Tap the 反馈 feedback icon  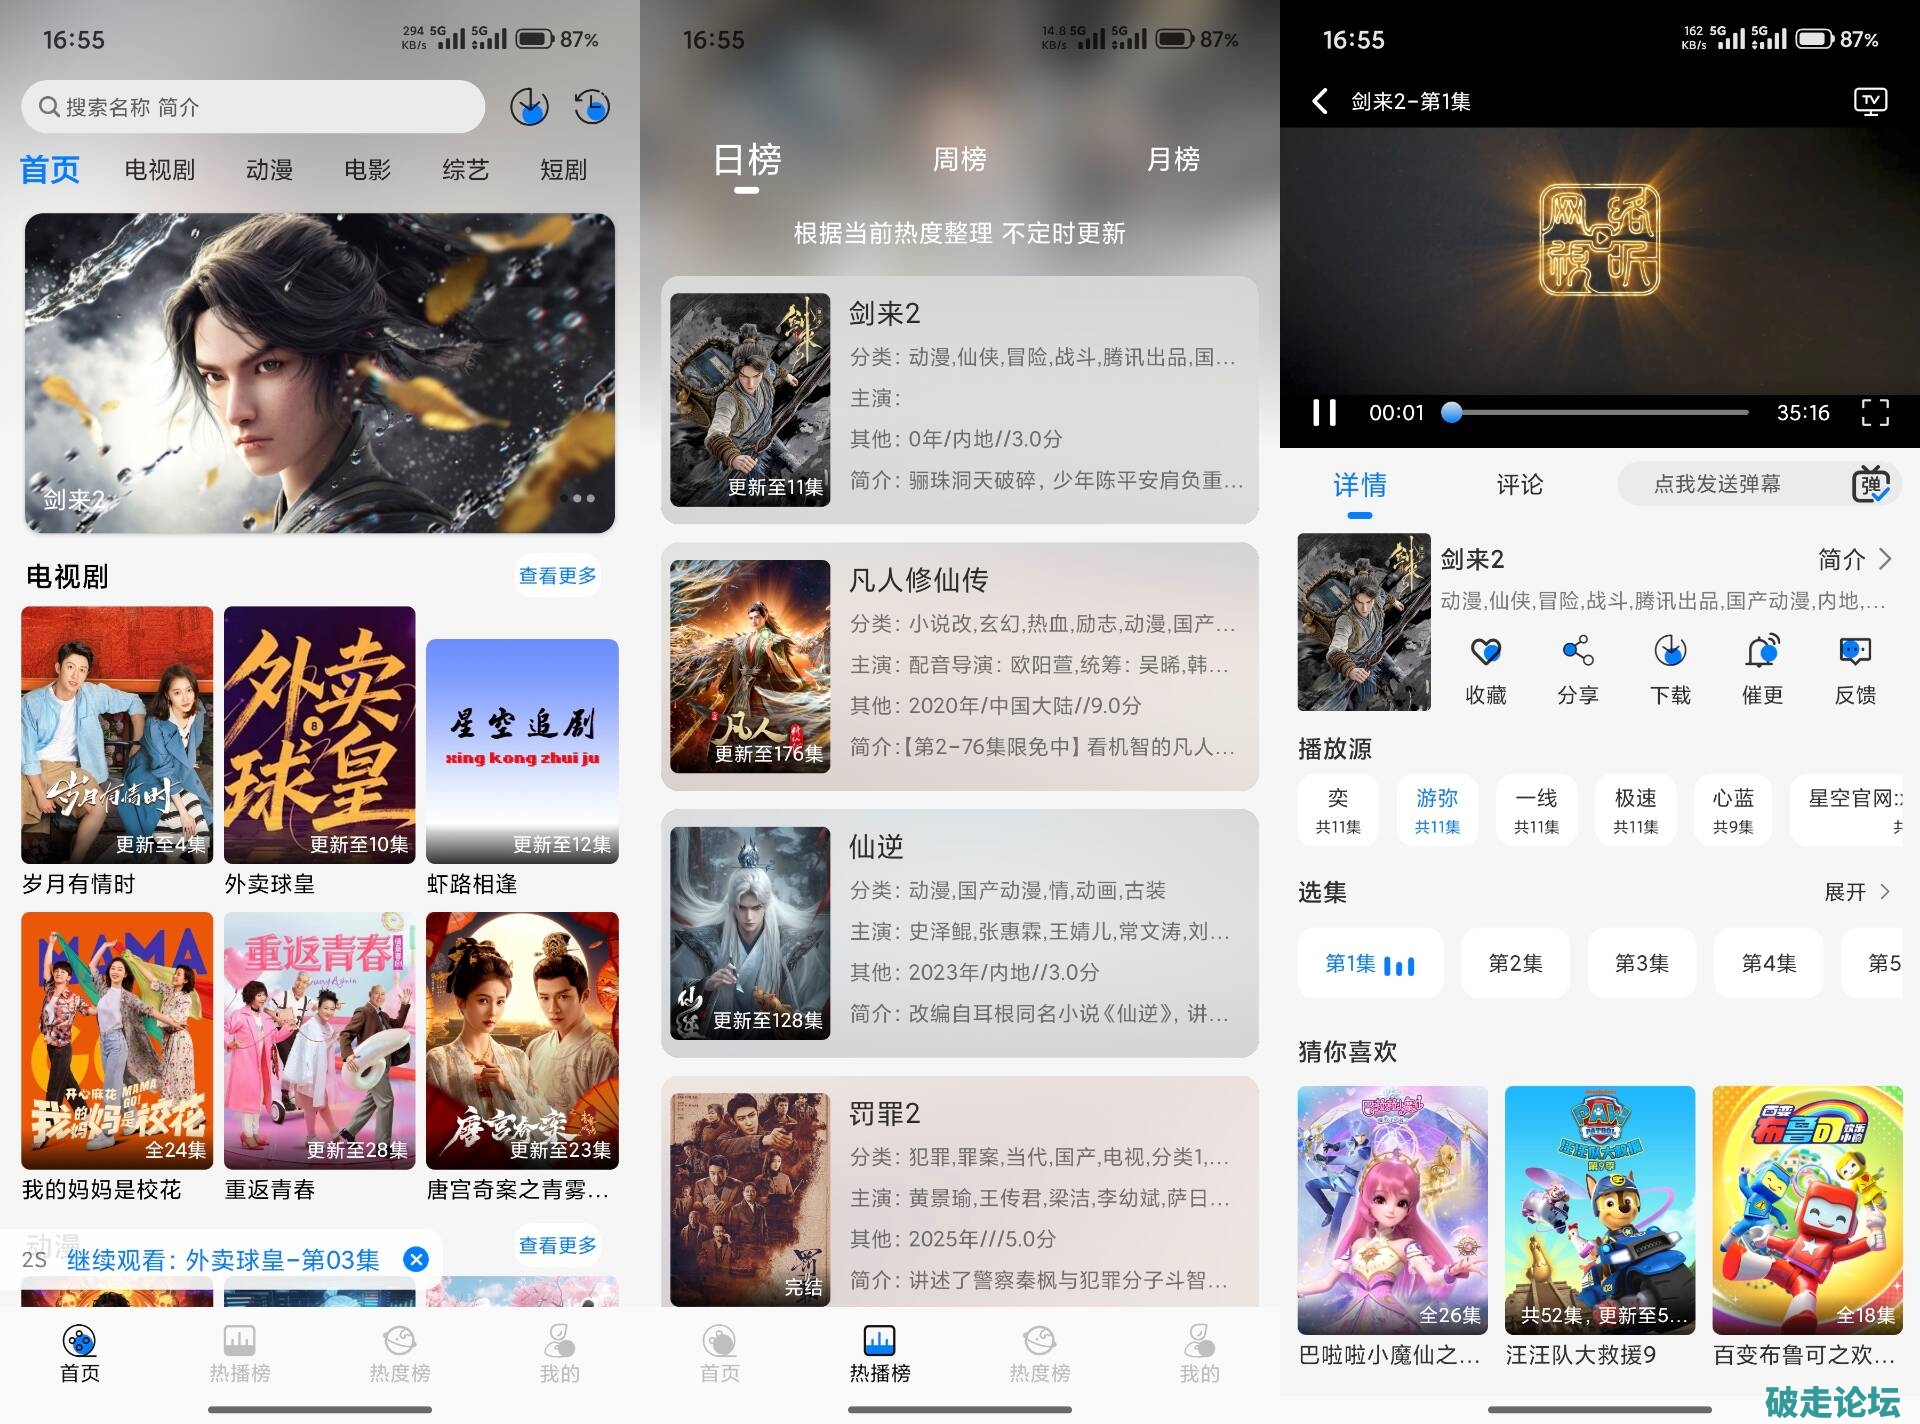coord(1855,652)
